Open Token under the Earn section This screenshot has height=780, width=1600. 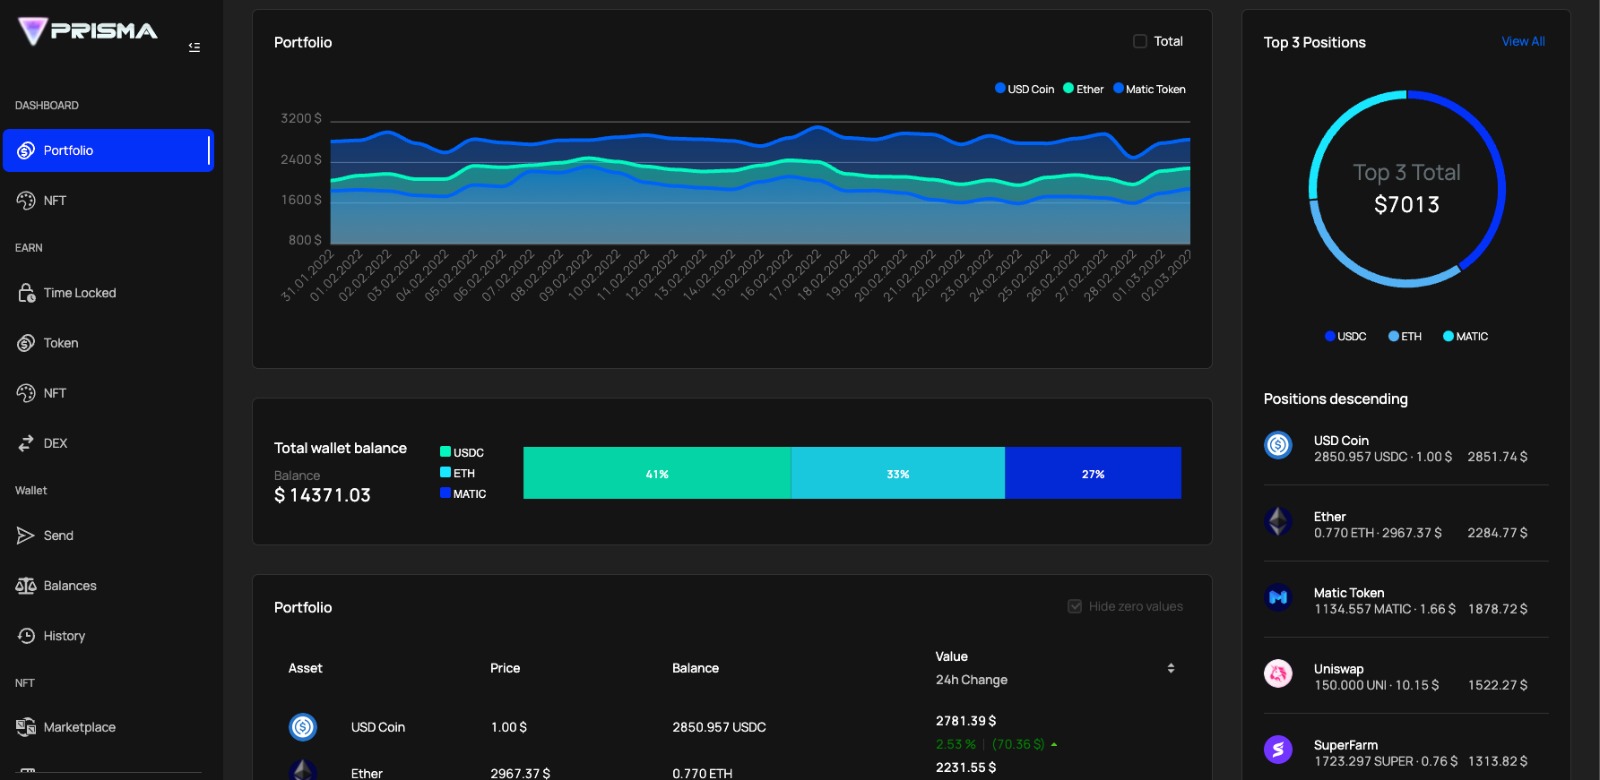[x=60, y=343]
